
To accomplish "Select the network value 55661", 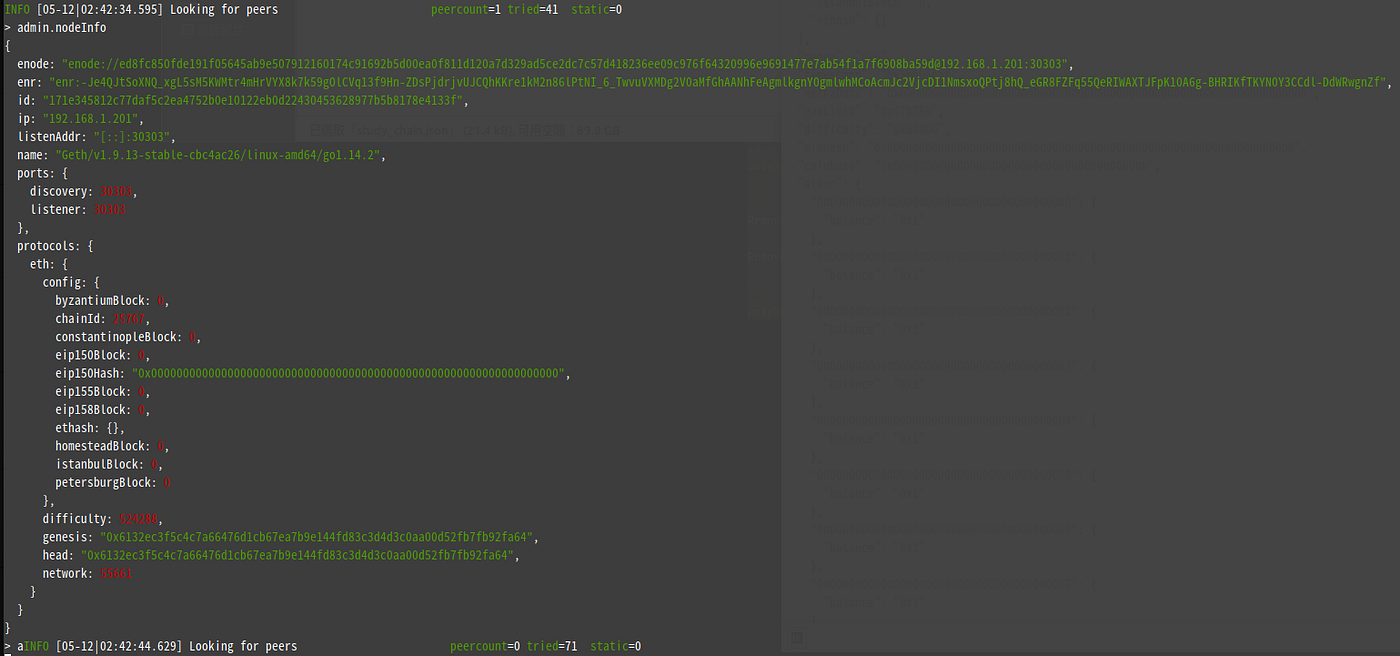I will click(x=116, y=574).
